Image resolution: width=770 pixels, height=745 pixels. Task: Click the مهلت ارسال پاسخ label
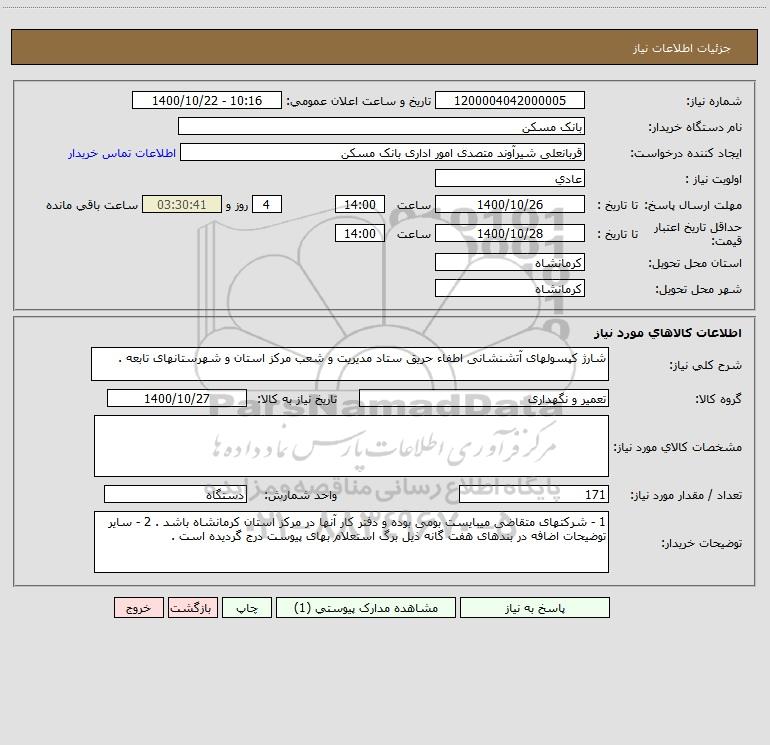[x=693, y=205]
